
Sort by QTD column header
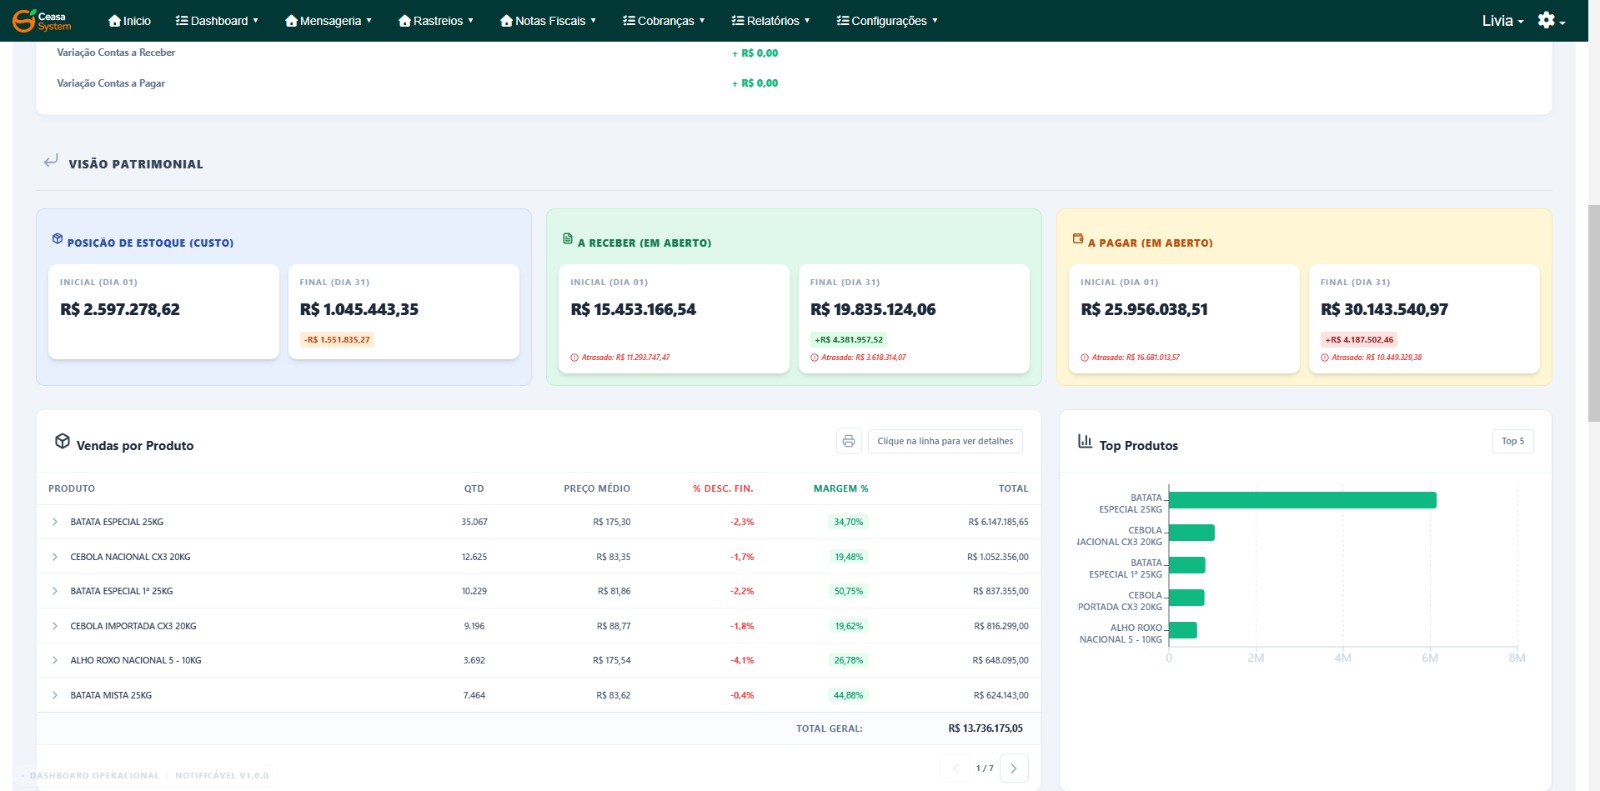[x=474, y=489]
